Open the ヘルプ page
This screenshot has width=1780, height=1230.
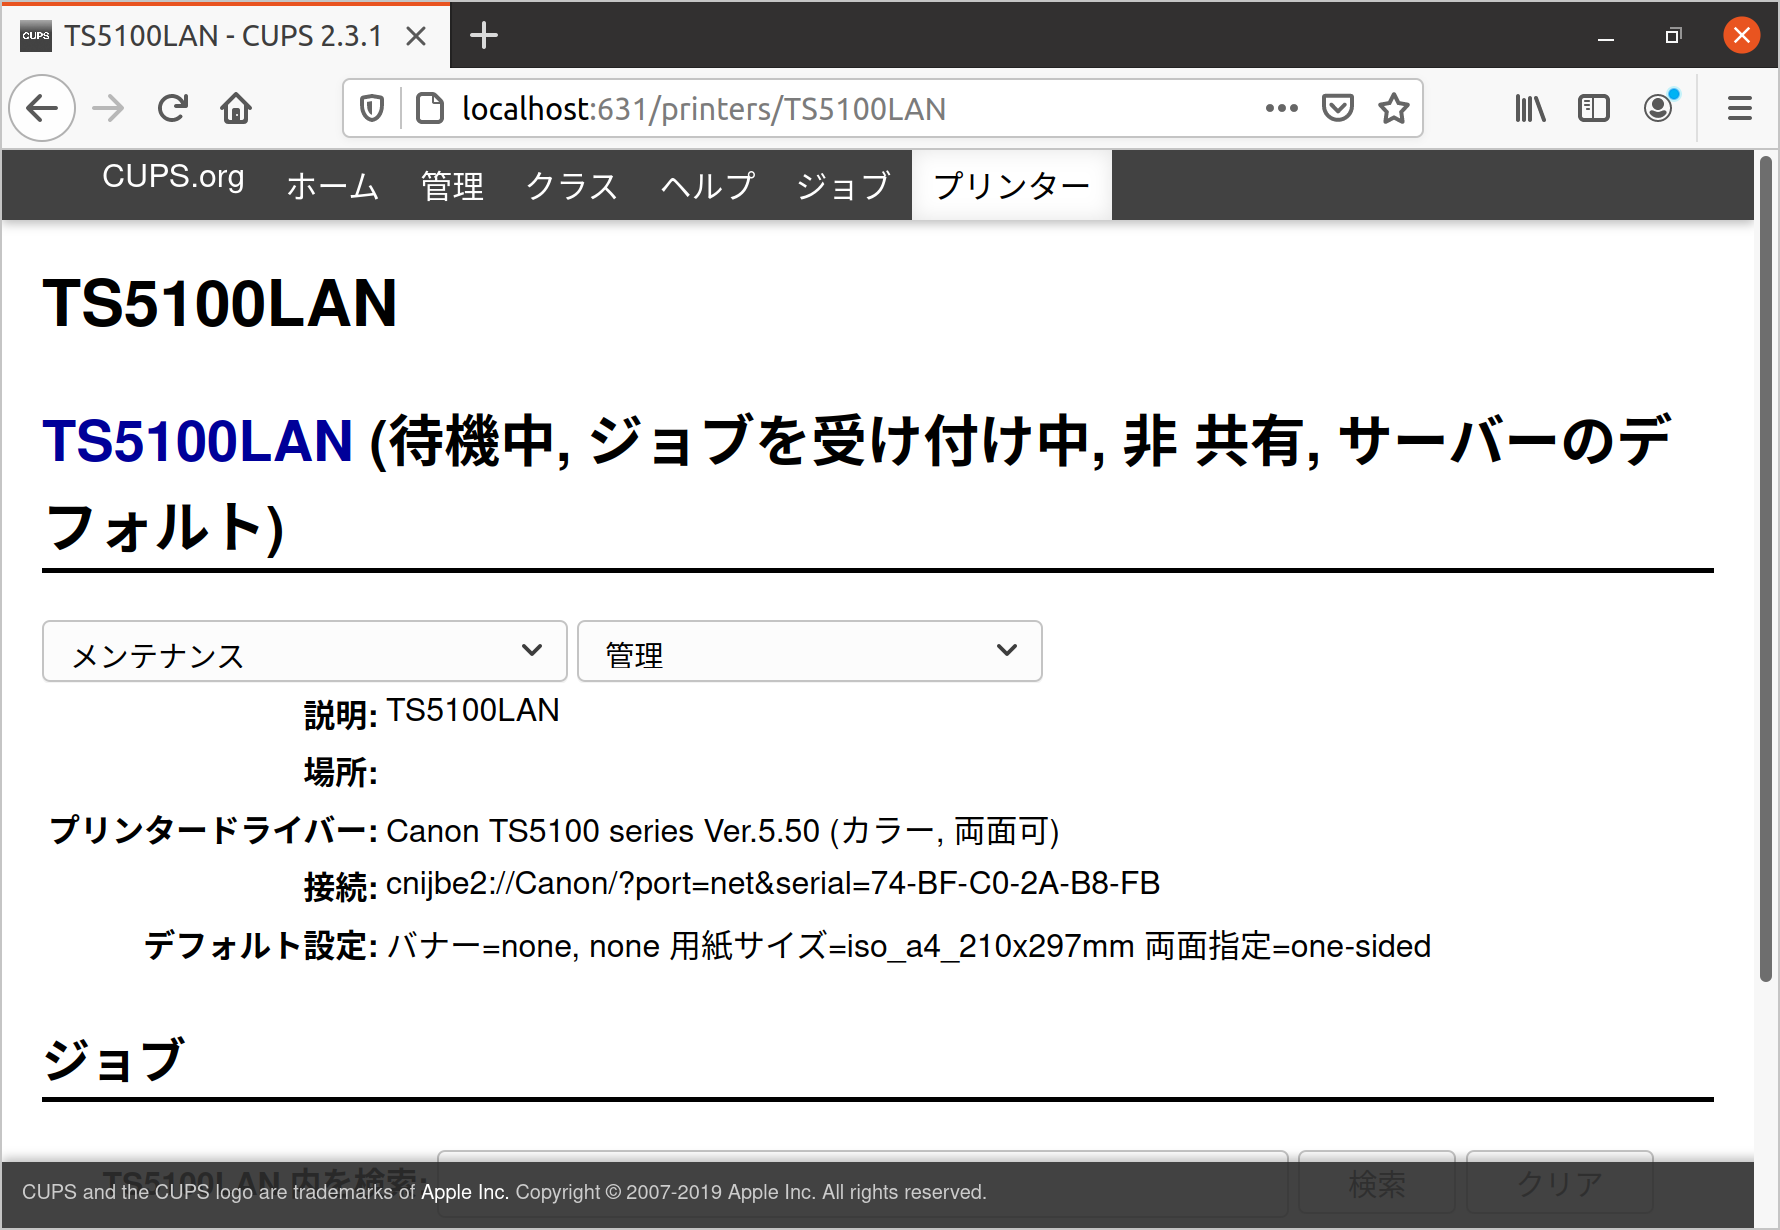708,186
